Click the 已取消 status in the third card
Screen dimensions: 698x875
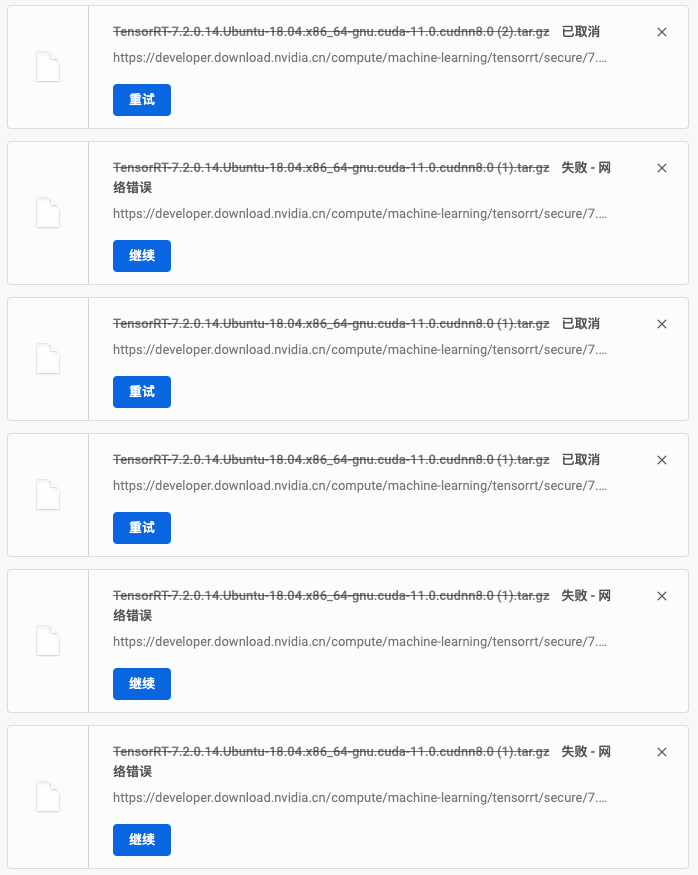coord(581,324)
